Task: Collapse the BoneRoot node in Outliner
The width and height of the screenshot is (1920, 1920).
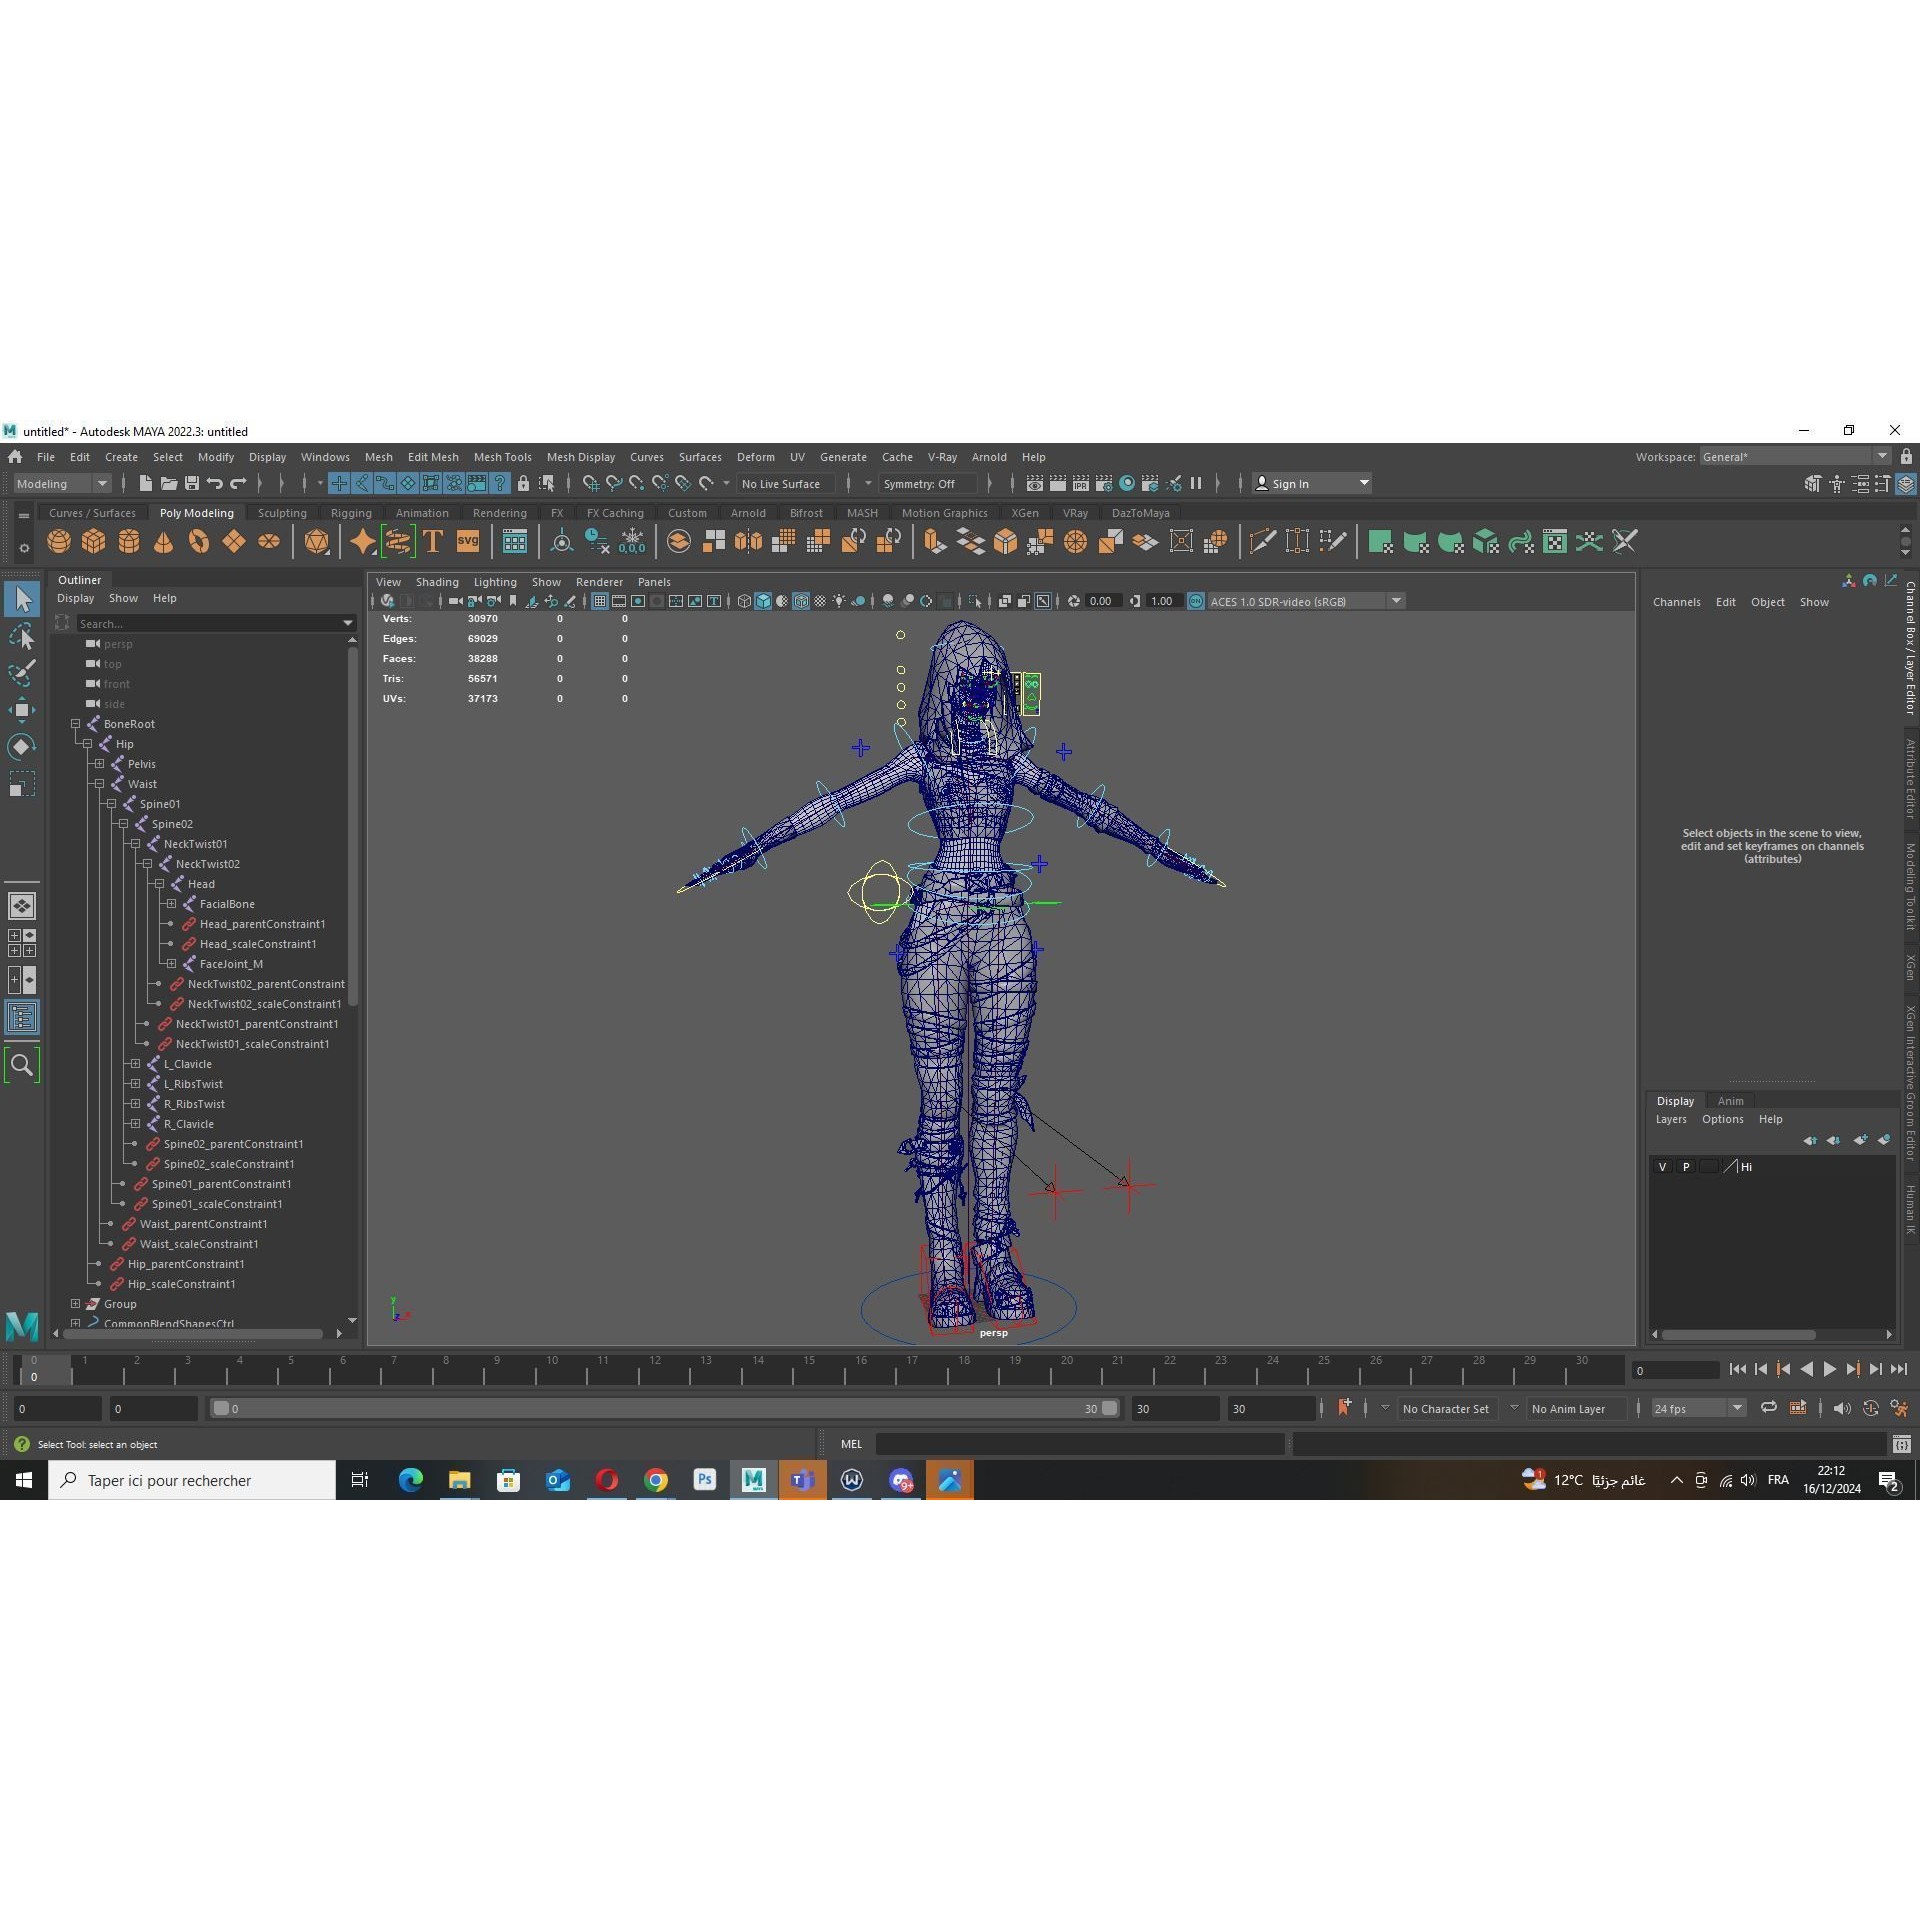Action: coord(75,724)
